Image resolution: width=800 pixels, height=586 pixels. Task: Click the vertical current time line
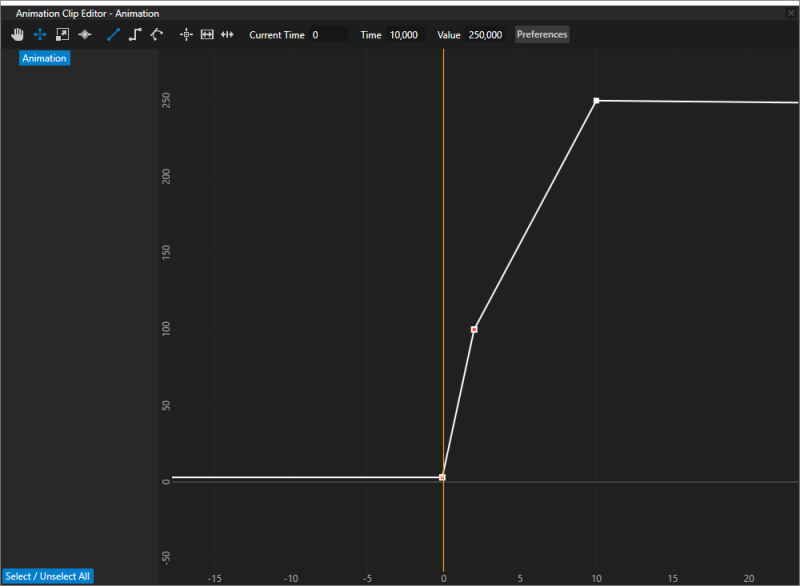(443, 250)
